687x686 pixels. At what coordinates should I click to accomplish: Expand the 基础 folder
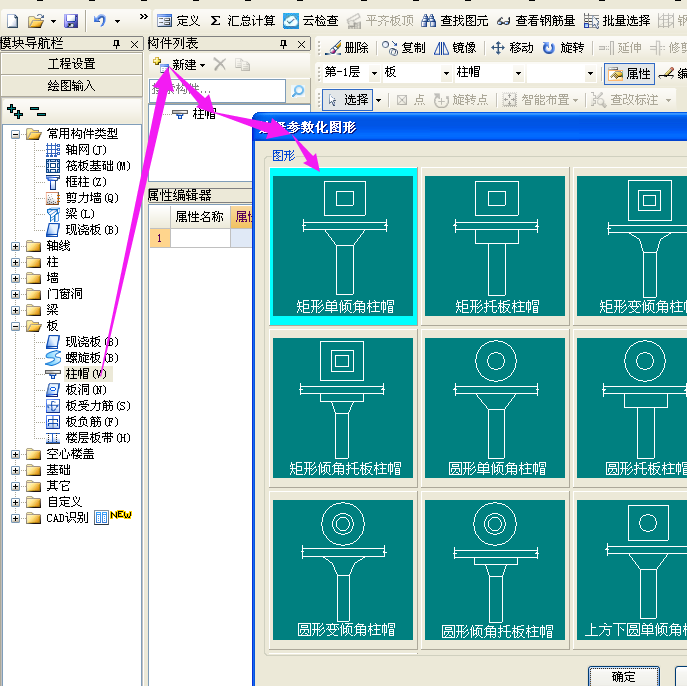(x=15, y=470)
